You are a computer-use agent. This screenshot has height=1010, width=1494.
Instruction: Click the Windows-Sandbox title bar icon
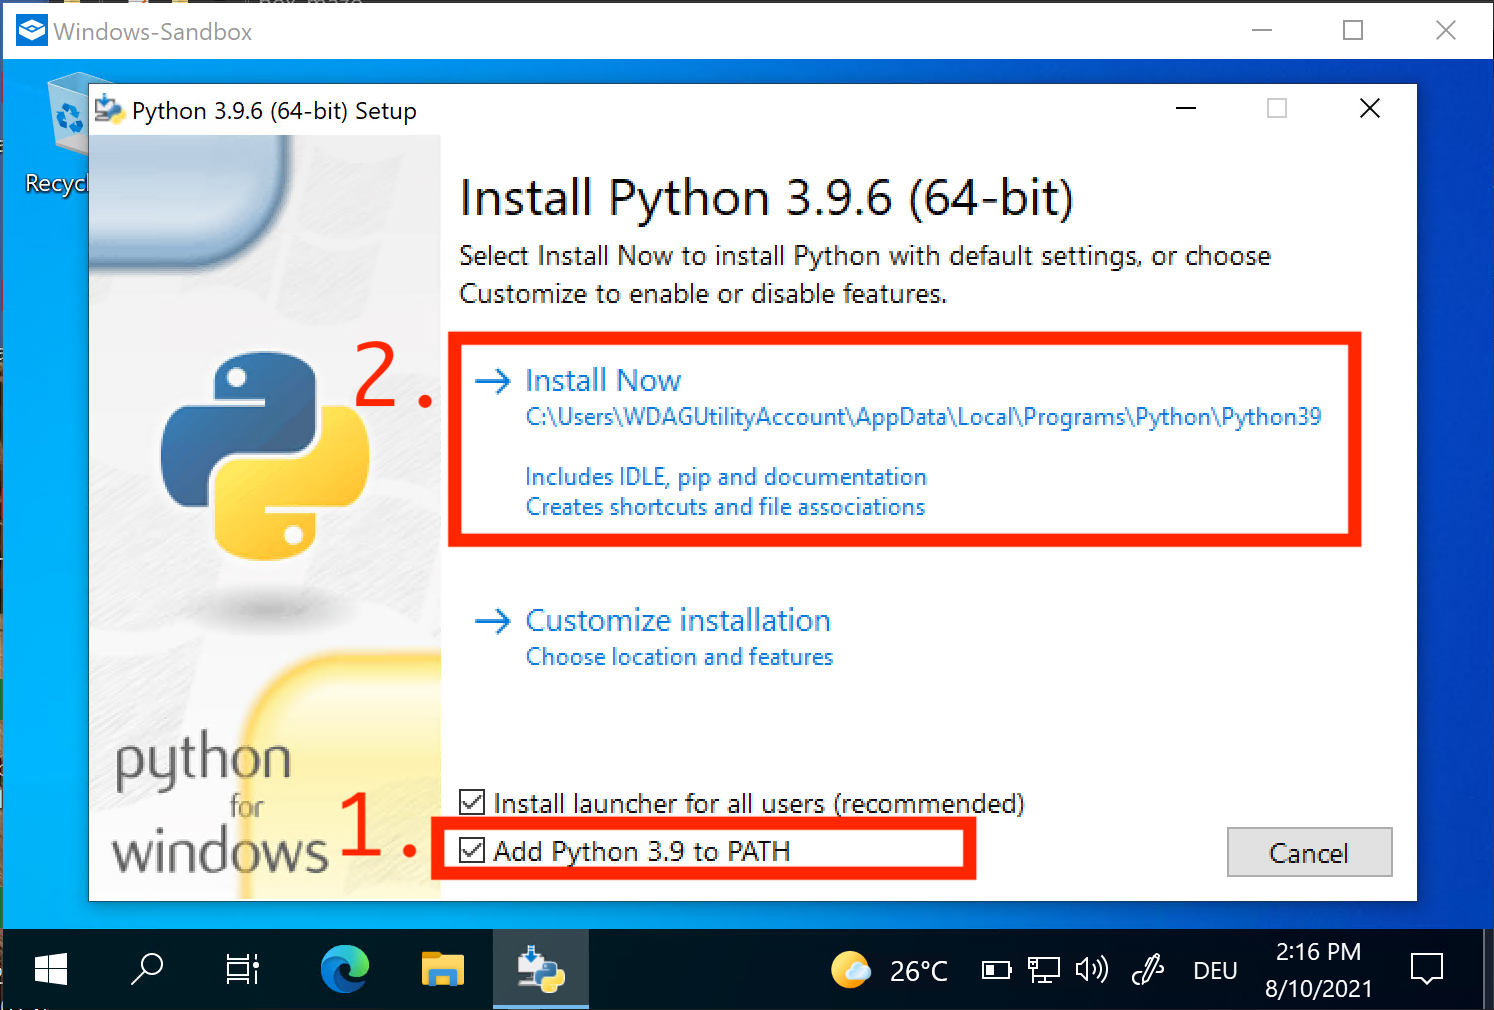32,31
